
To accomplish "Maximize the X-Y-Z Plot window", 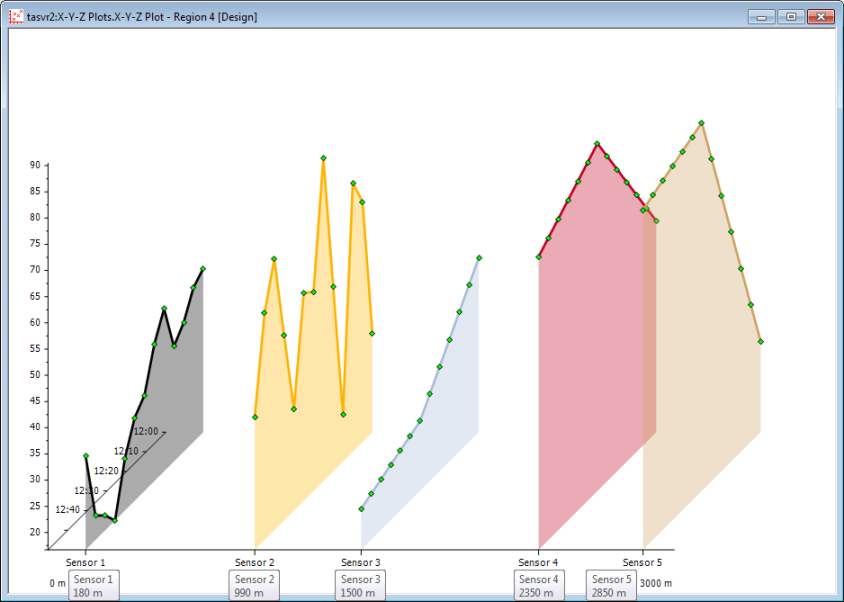I will tap(790, 17).
